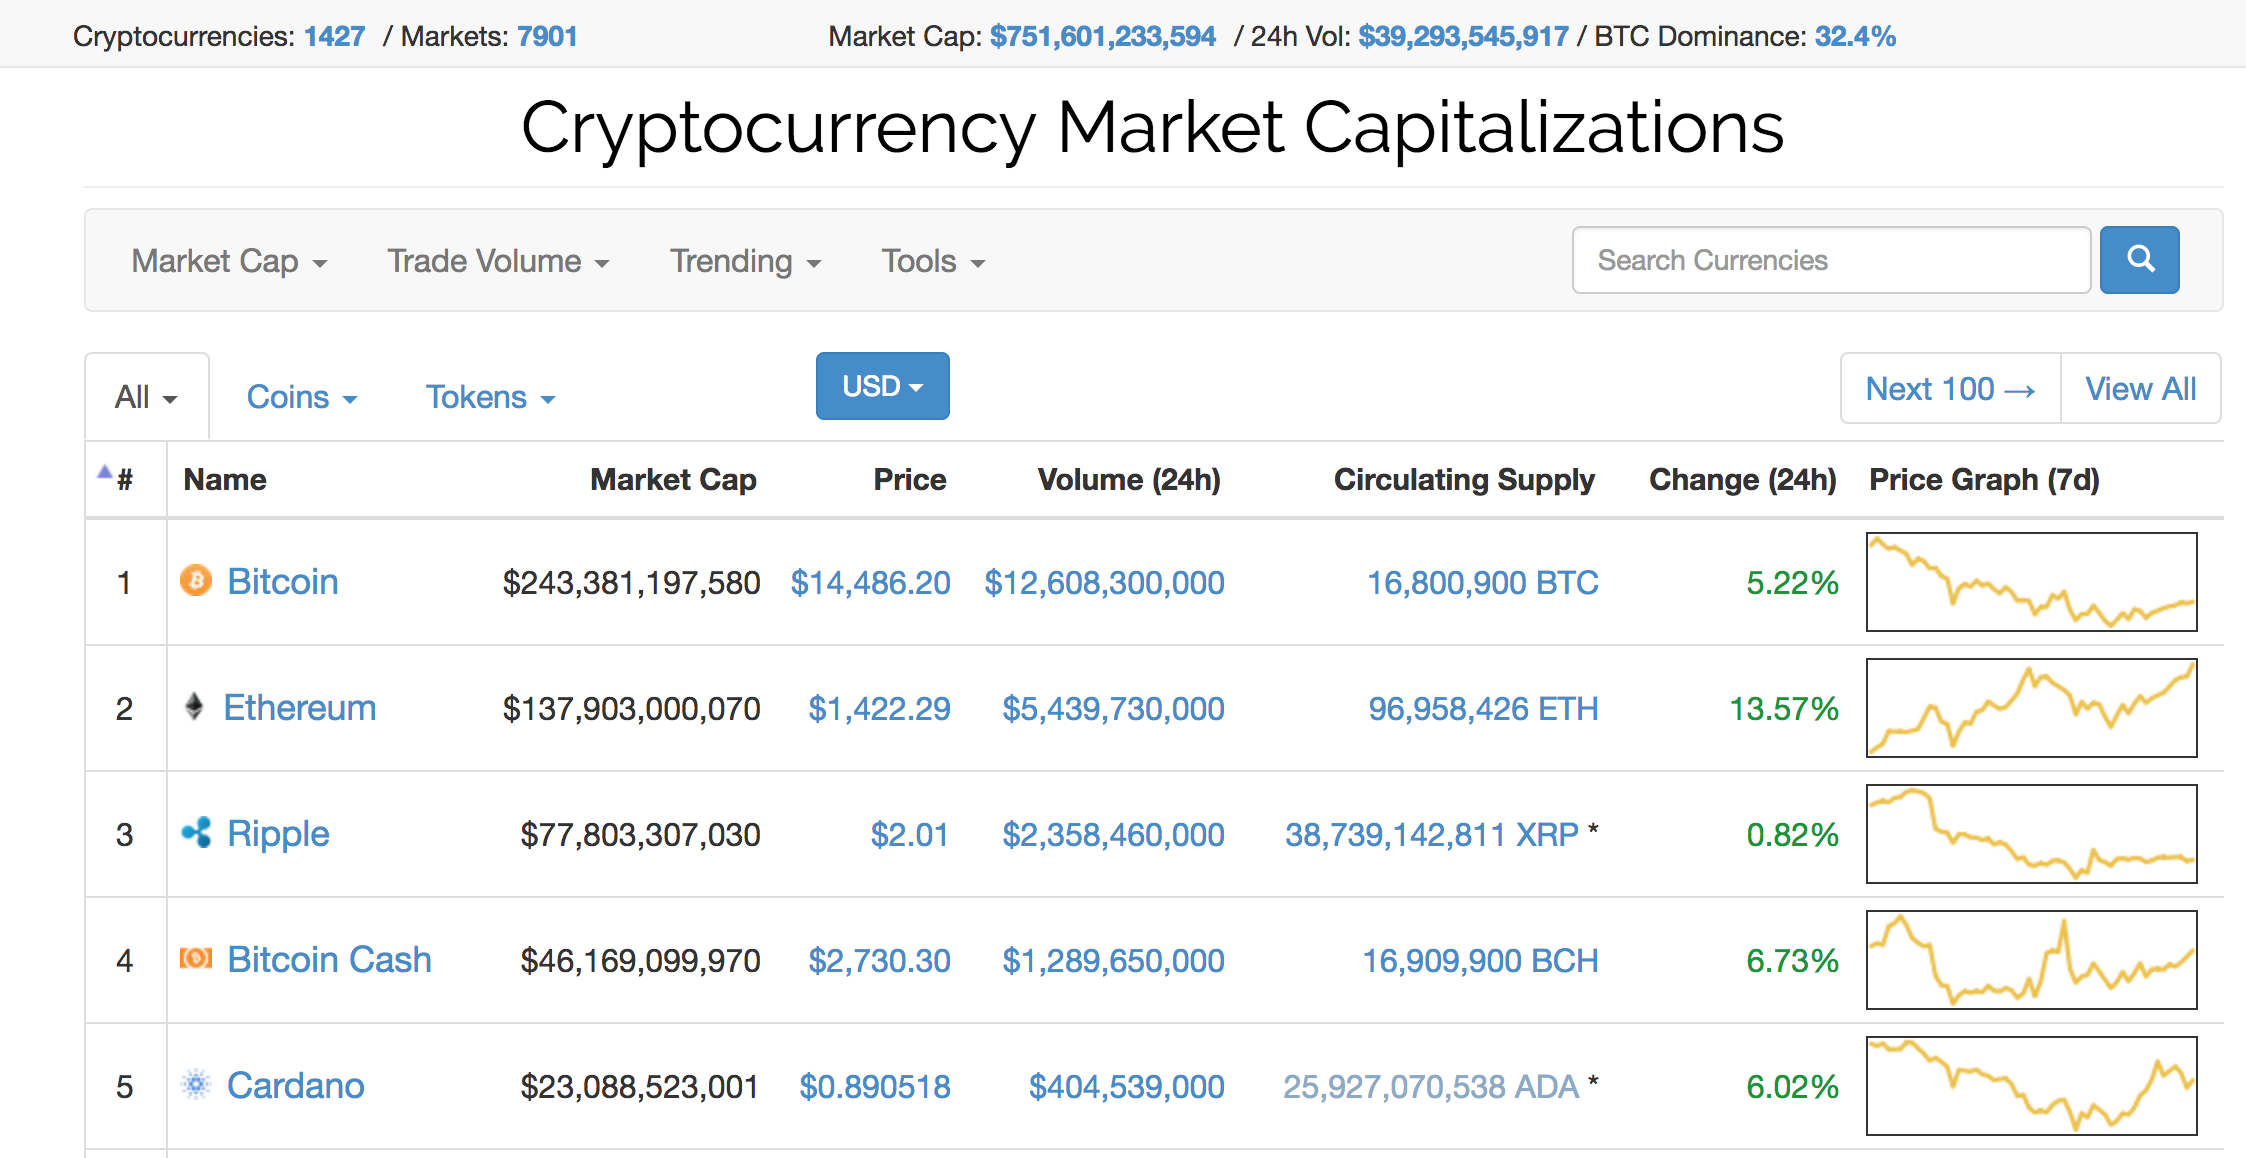Screen dimensions: 2246x1158
Task: Click Ethereum 24h change 13.57%
Action: (1784, 708)
